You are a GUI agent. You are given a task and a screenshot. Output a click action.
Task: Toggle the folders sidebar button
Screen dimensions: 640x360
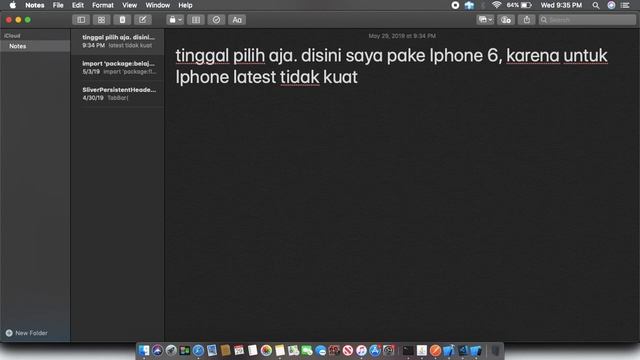pos(81,20)
